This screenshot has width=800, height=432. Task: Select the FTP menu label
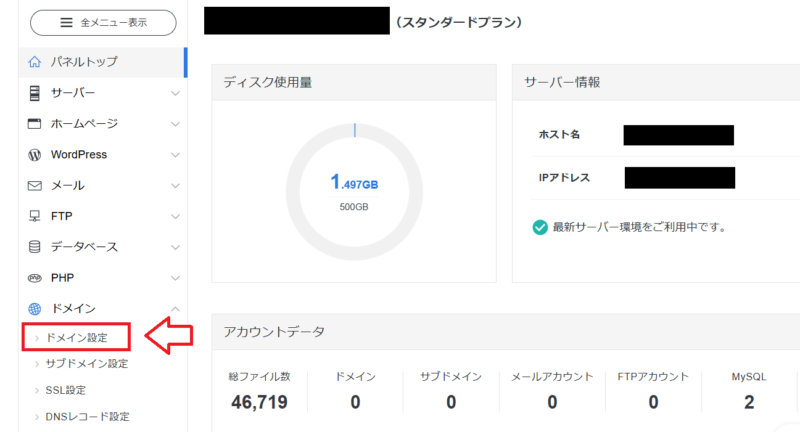[x=61, y=216]
